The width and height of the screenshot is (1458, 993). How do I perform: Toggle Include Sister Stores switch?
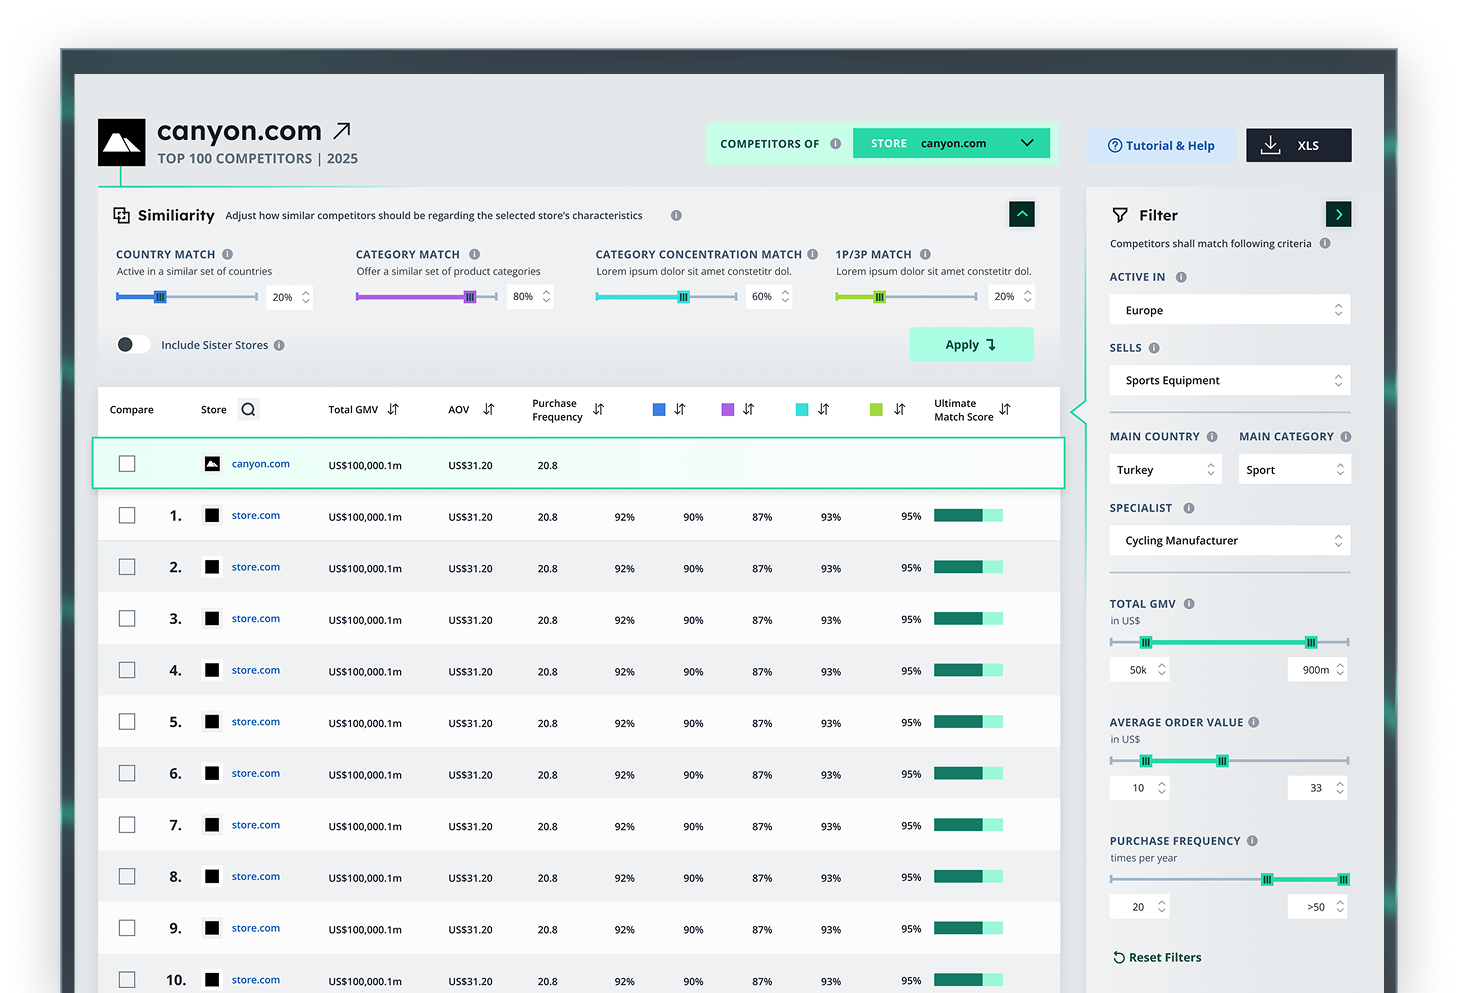132,344
